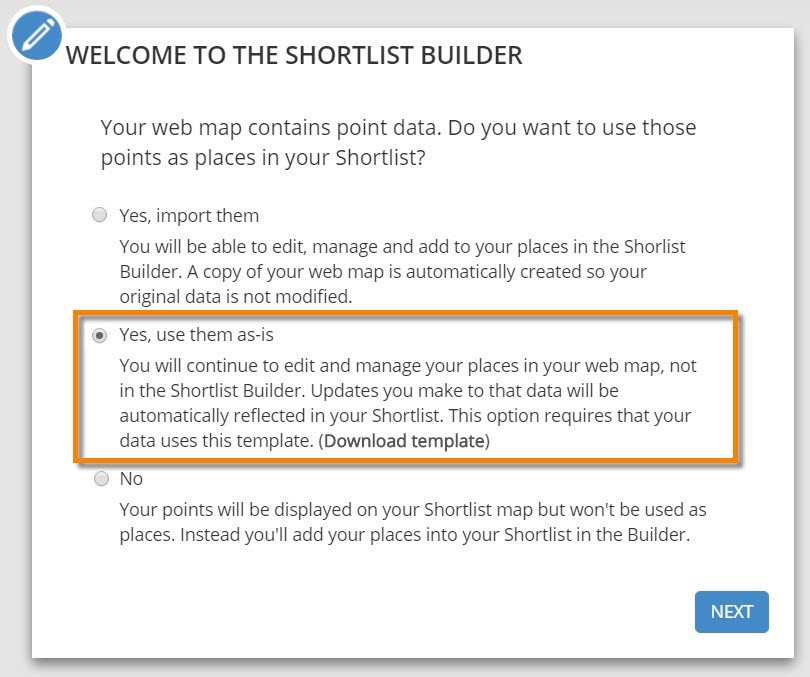Click the gray backdrop outside the dialog
Image resolution: width=810 pixels, height=677 pixels.
pyautogui.click(x=14, y=400)
